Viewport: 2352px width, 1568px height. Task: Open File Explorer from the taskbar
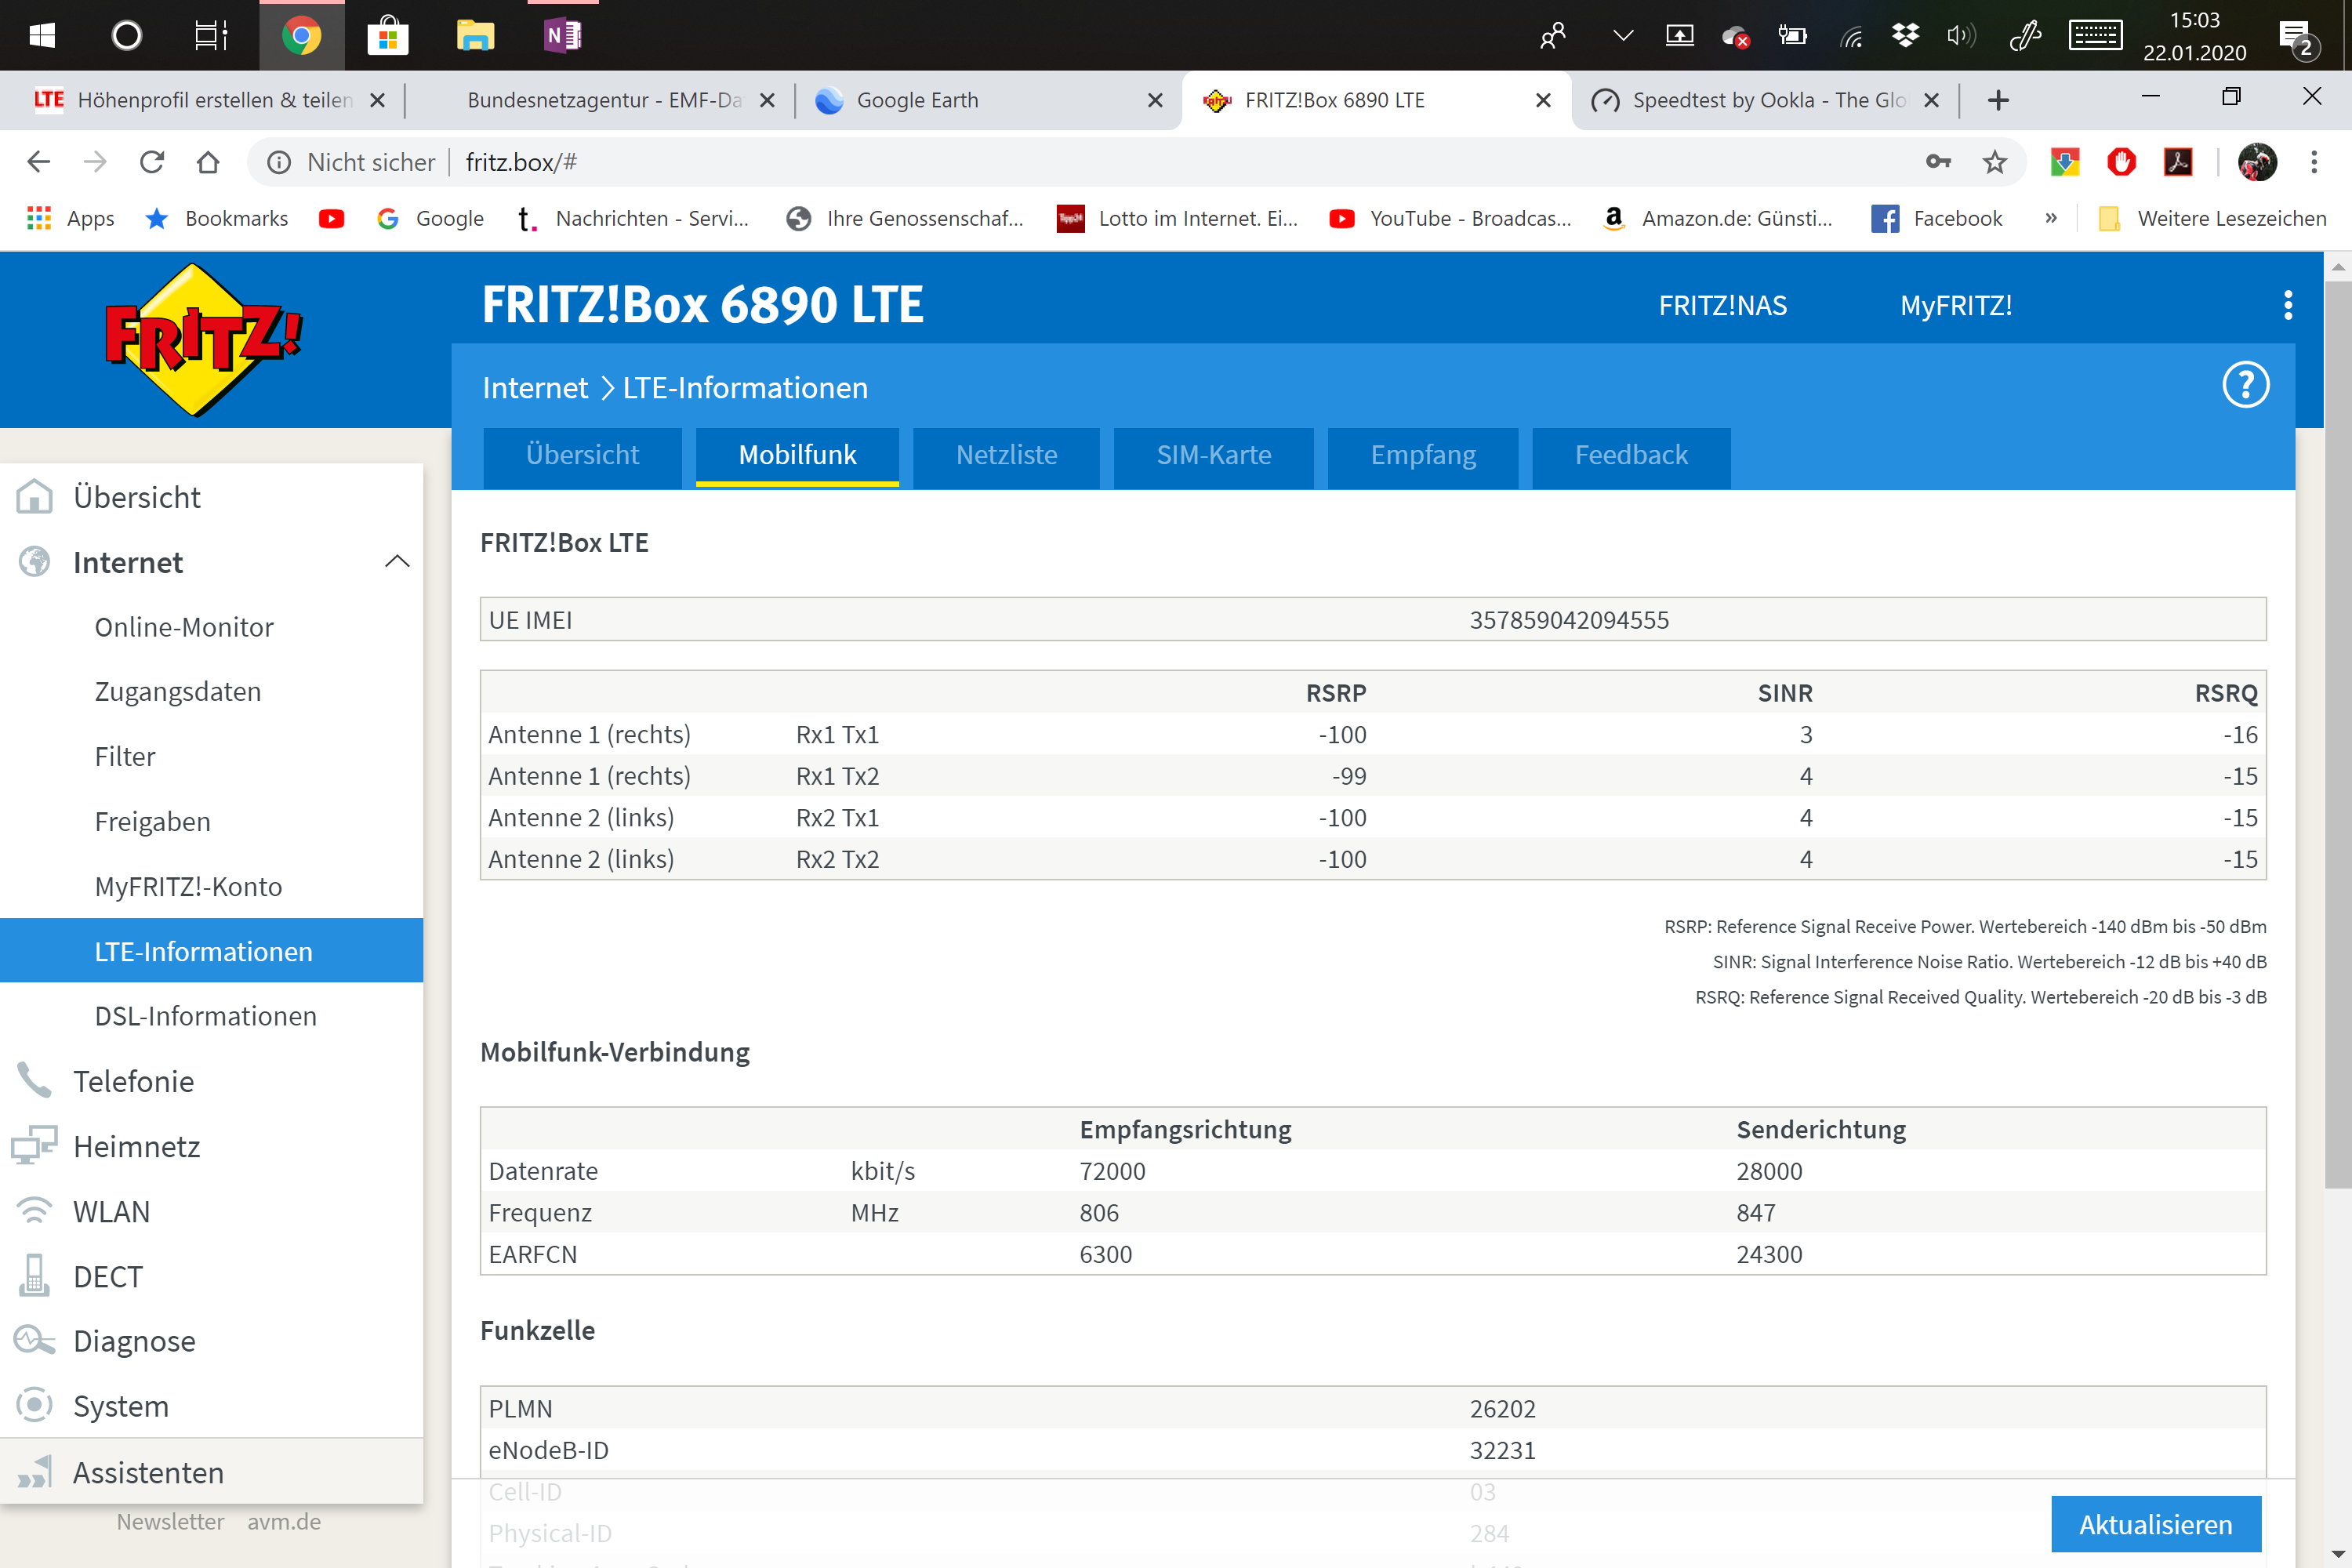pyautogui.click(x=475, y=36)
